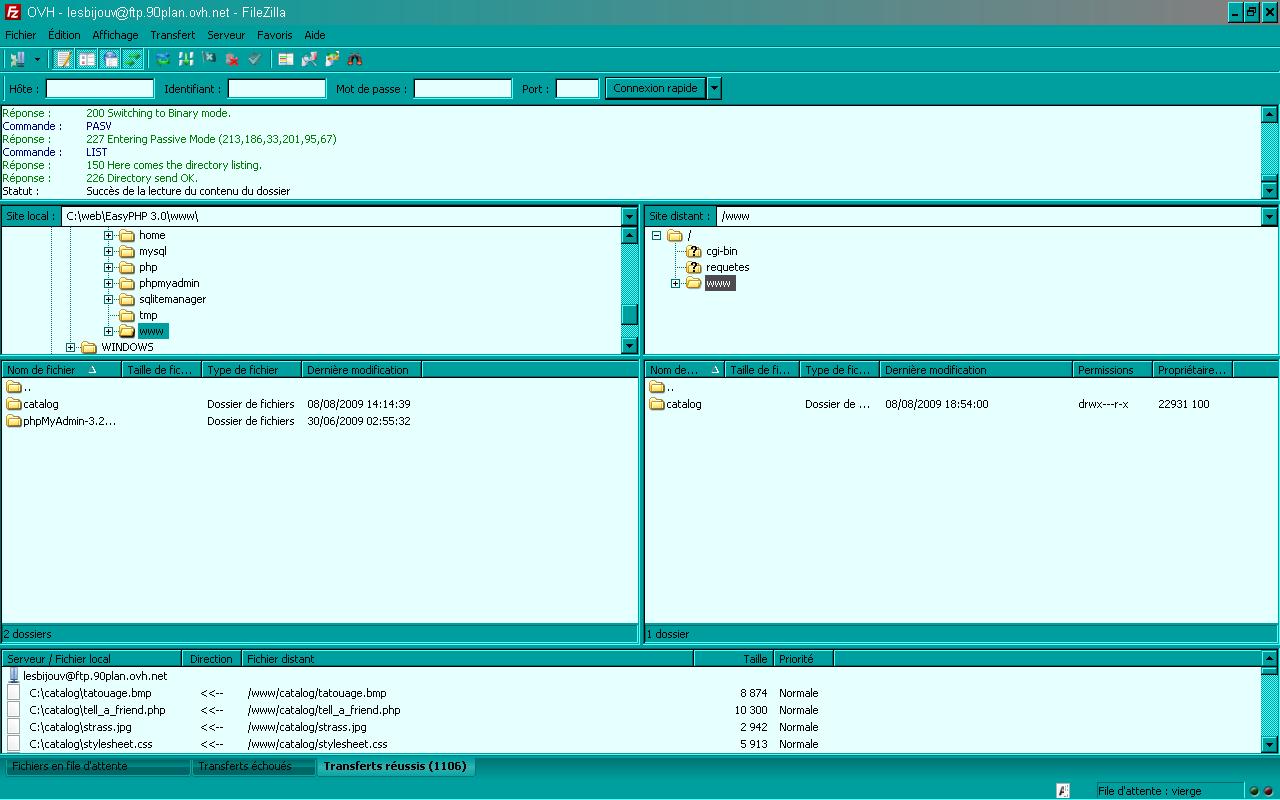The image size is (1280, 800).
Task: Focus the Identifiant input field
Action: click(277, 89)
